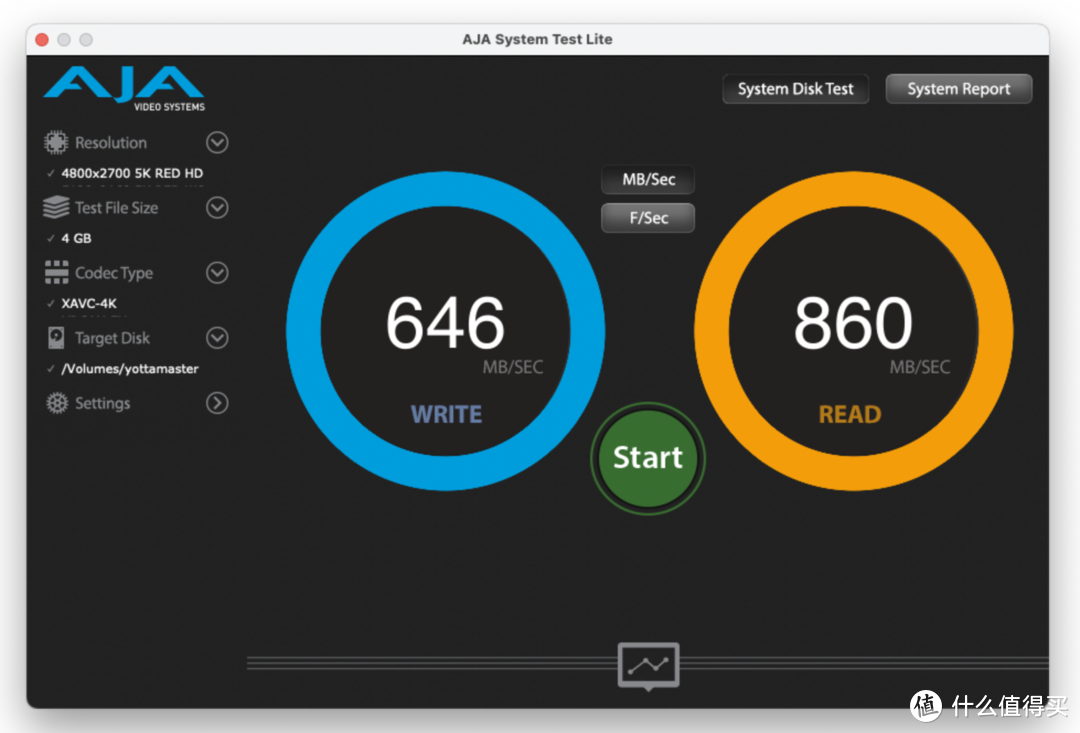Click the WRITE label in blue gauge
Viewport: 1080px width, 733px height.
click(446, 414)
